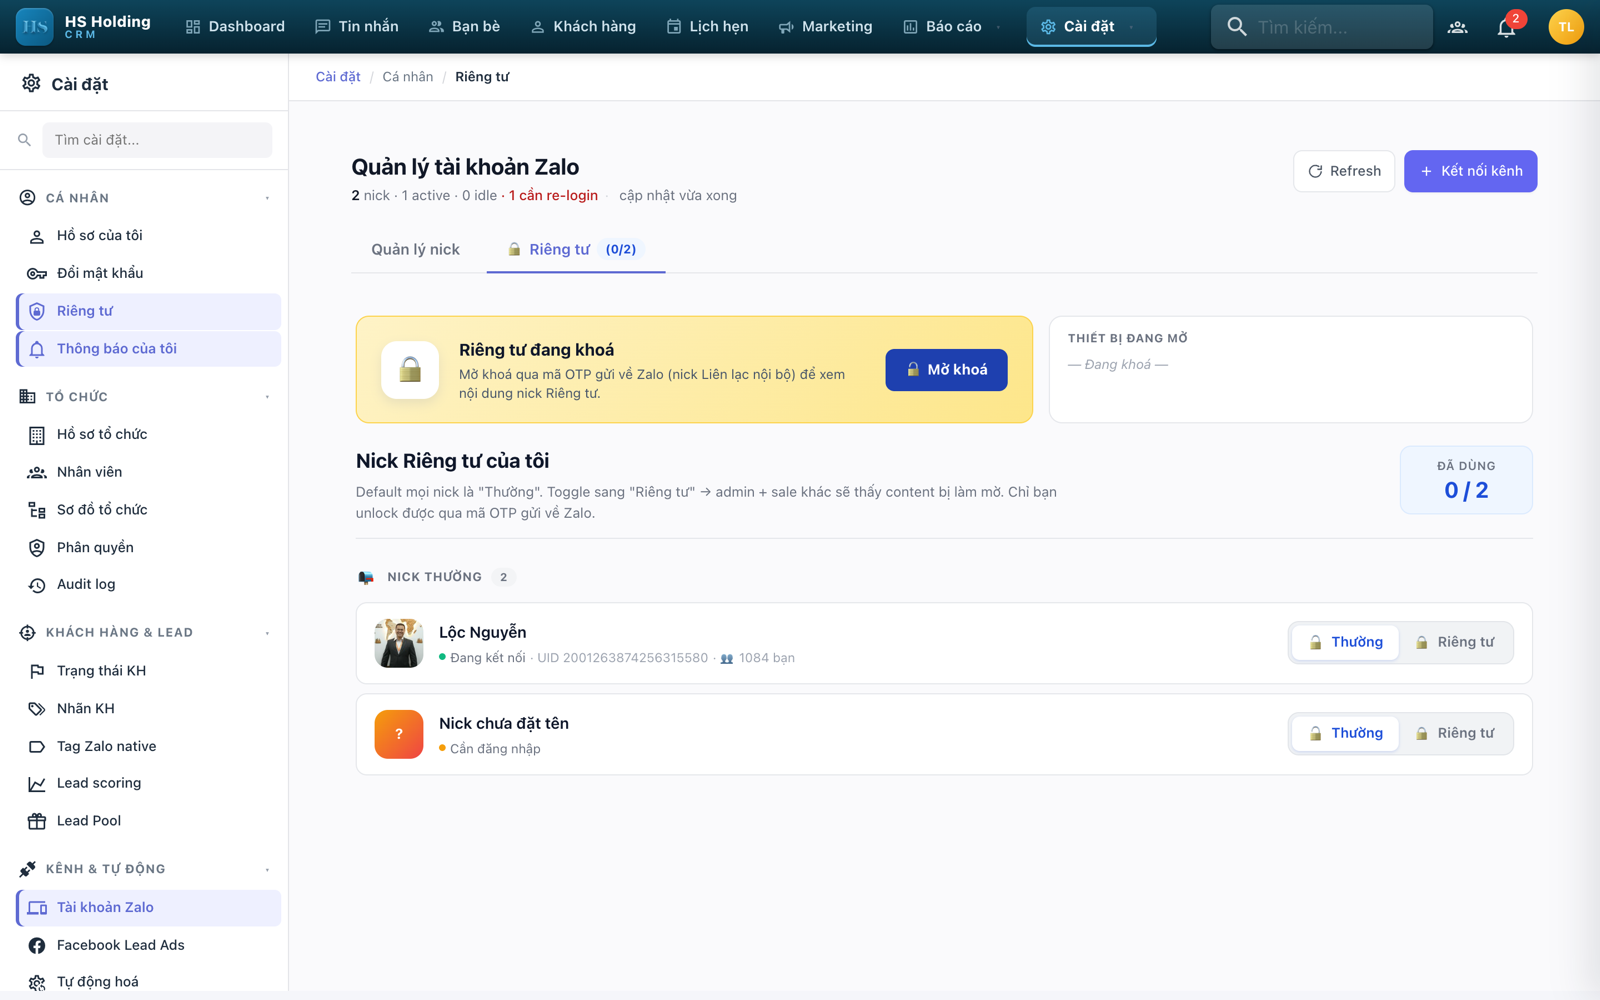The height and width of the screenshot is (1000, 1600).
Task: Click the 1 cần re-login status text
Action: pyautogui.click(x=553, y=196)
